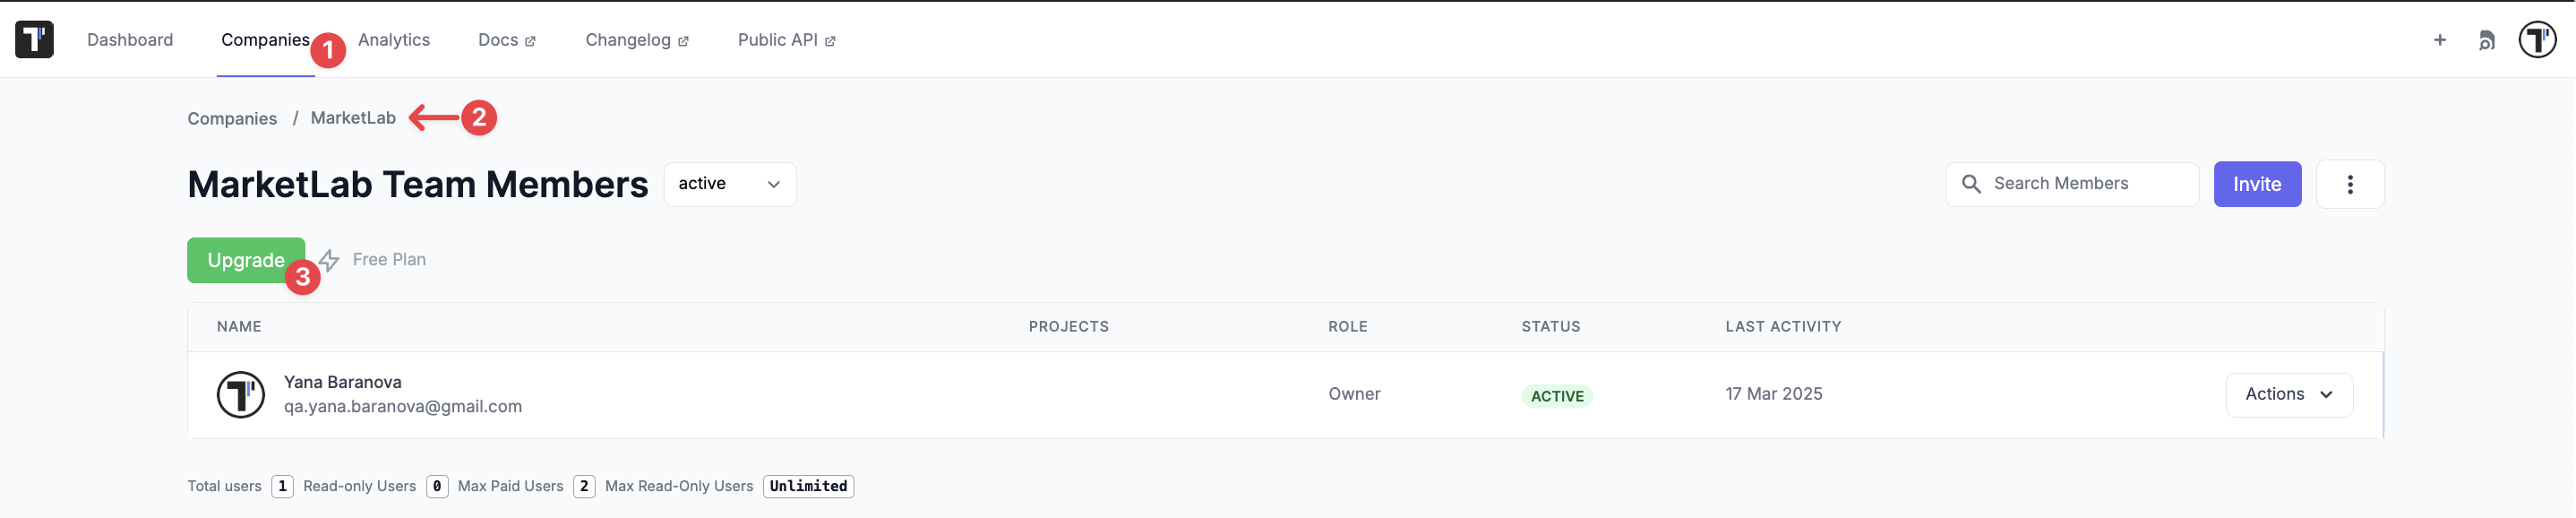Click the Invite button
2576x518 pixels.
coord(2257,184)
